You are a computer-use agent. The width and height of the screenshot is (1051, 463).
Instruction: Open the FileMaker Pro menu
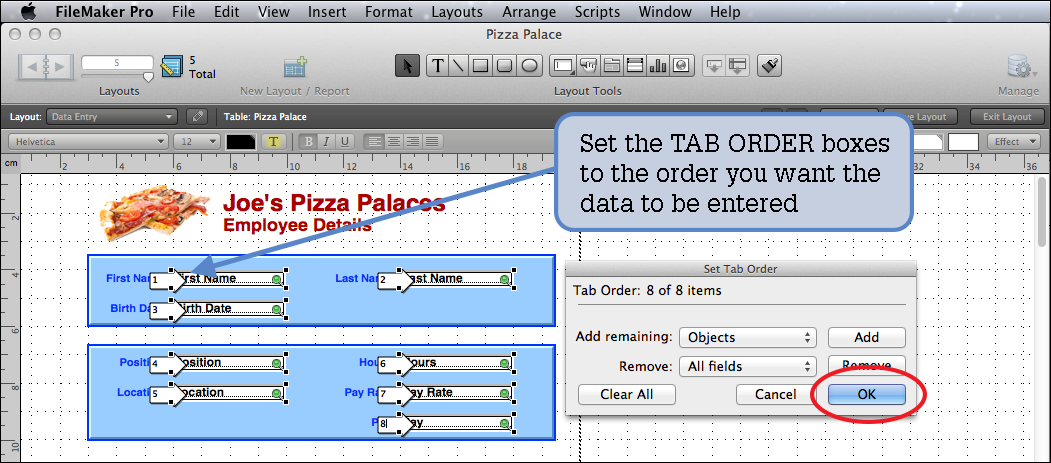point(104,11)
